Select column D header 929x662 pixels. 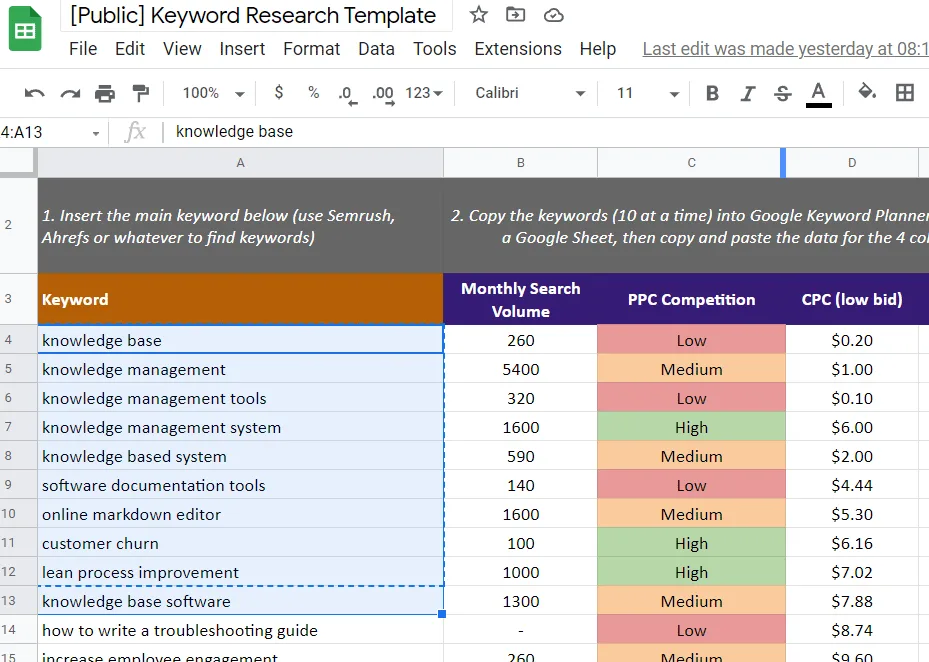tap(852, 162)
